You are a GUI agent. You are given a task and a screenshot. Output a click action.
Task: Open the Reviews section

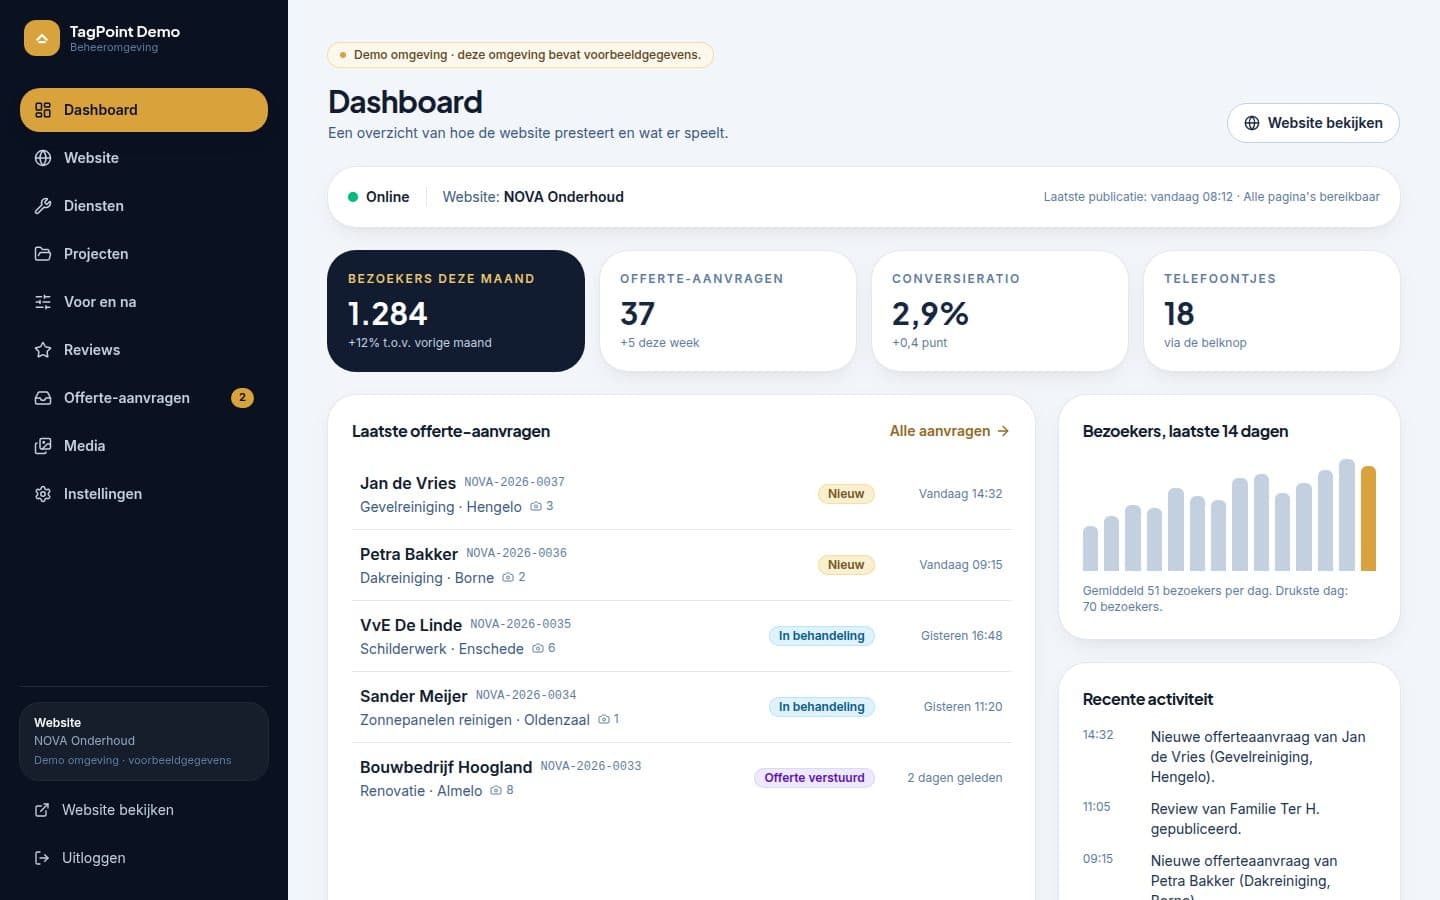click(x=144, y=350)
